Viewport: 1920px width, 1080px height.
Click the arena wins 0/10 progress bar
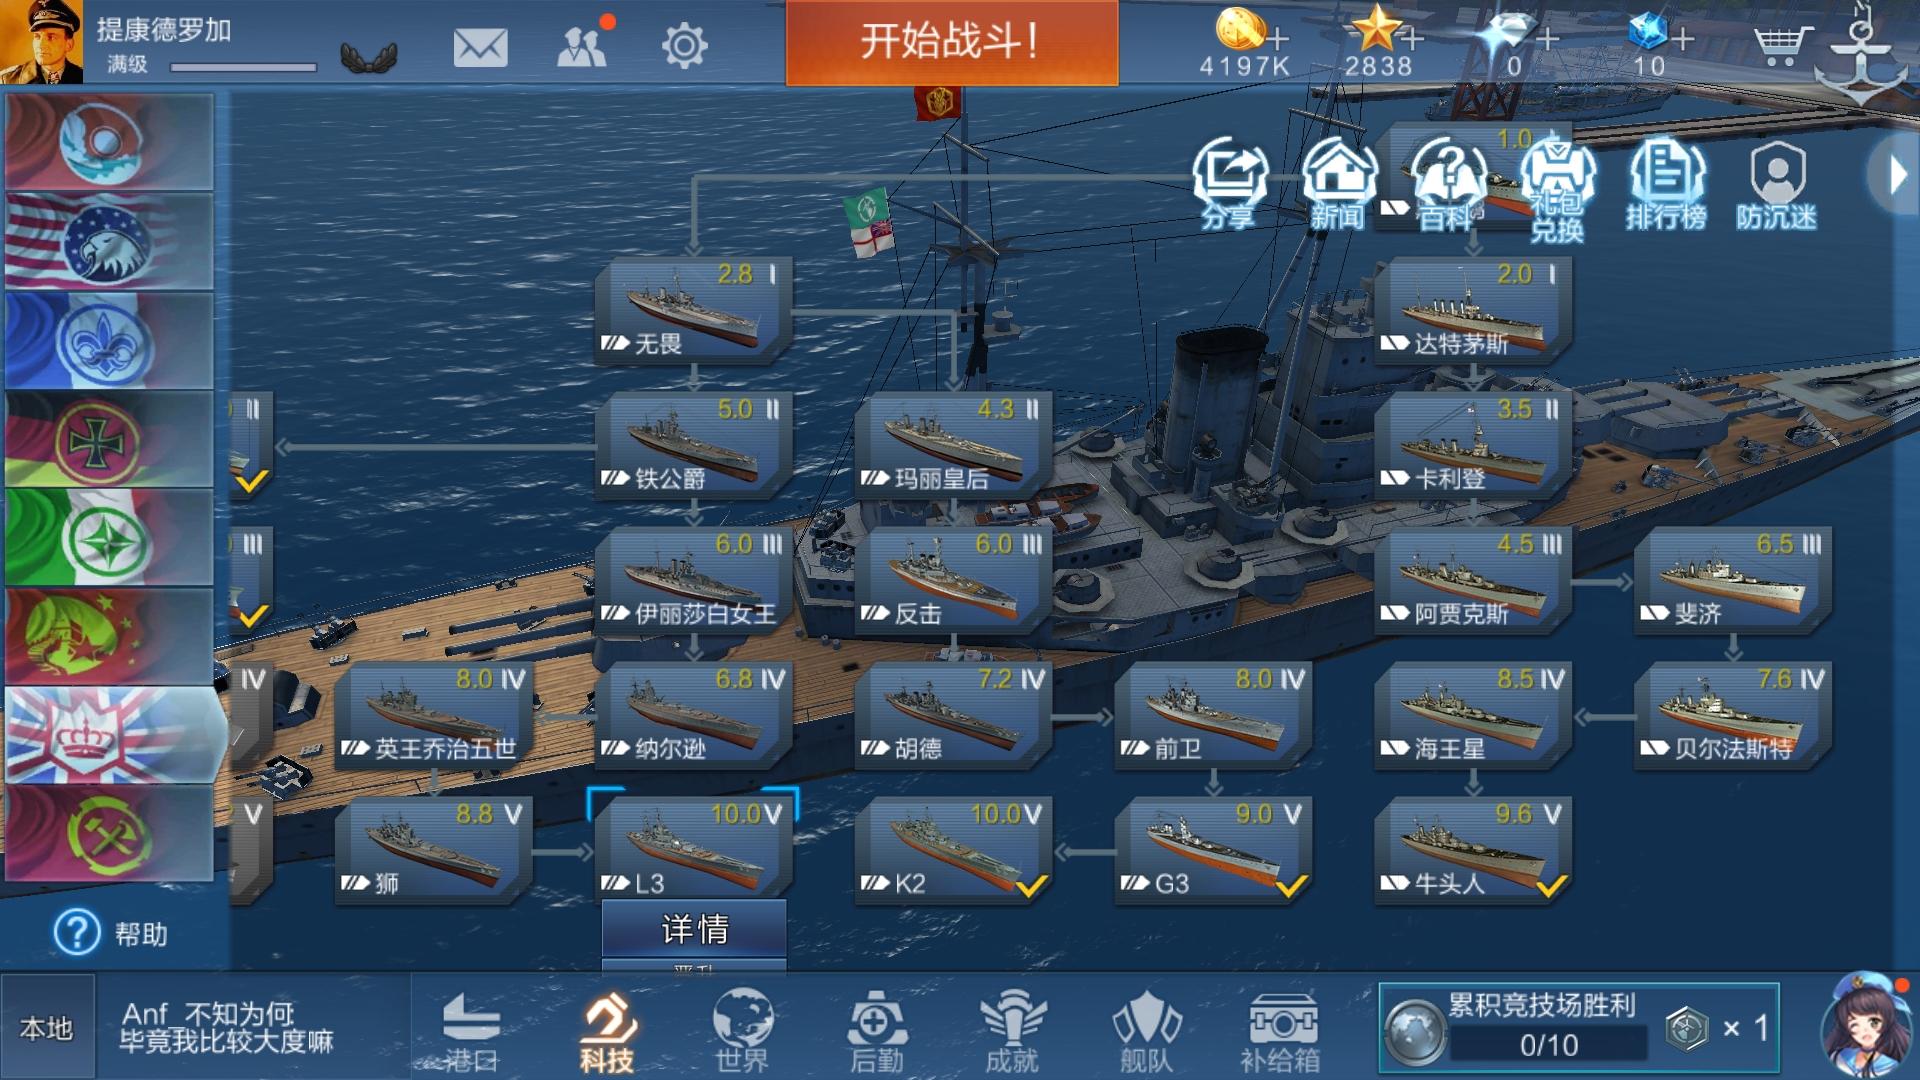pyautogui.click(x=1548, y=1045)
